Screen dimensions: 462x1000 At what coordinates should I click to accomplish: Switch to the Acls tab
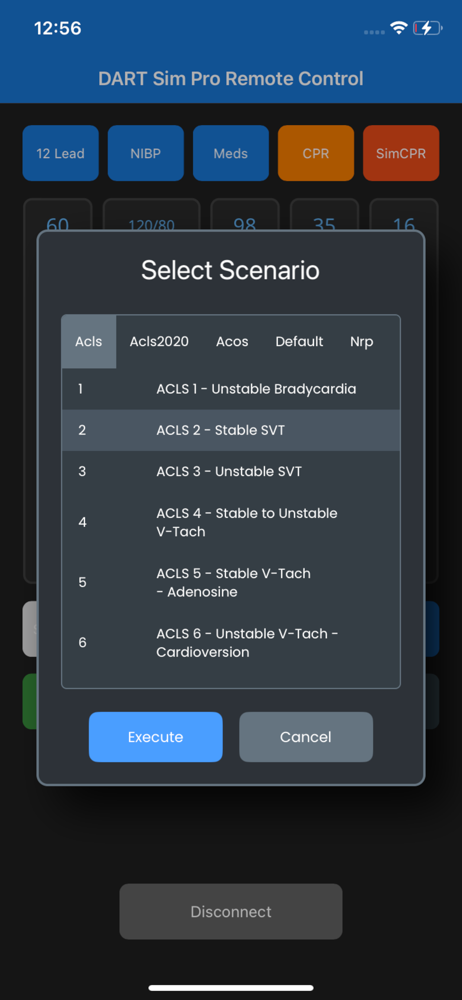point(89,342)
